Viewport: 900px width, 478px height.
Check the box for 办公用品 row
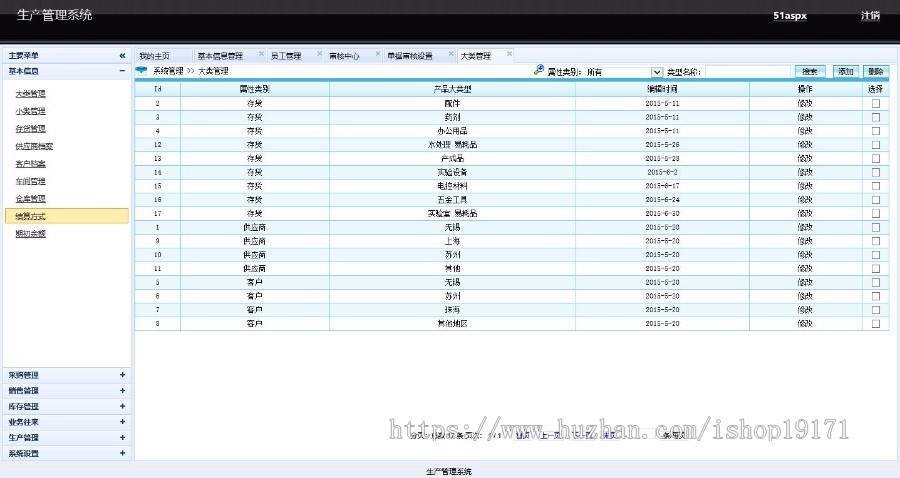[875, 131]
